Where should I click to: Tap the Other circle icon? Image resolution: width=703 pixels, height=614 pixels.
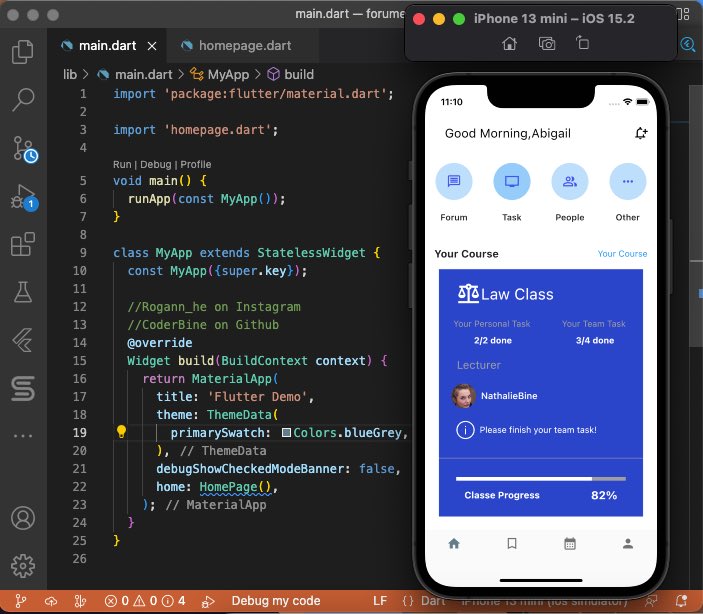click(628, 181)
